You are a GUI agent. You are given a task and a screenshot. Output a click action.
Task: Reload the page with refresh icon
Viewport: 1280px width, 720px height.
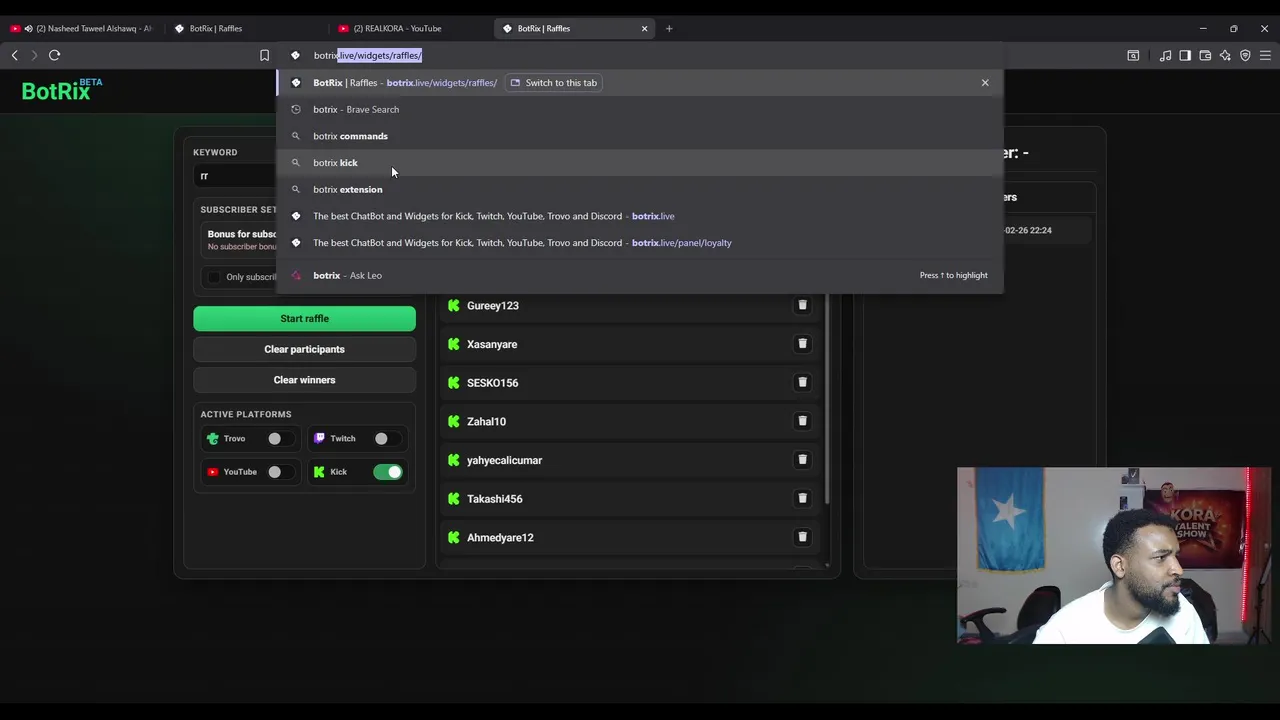coord(54,55)
